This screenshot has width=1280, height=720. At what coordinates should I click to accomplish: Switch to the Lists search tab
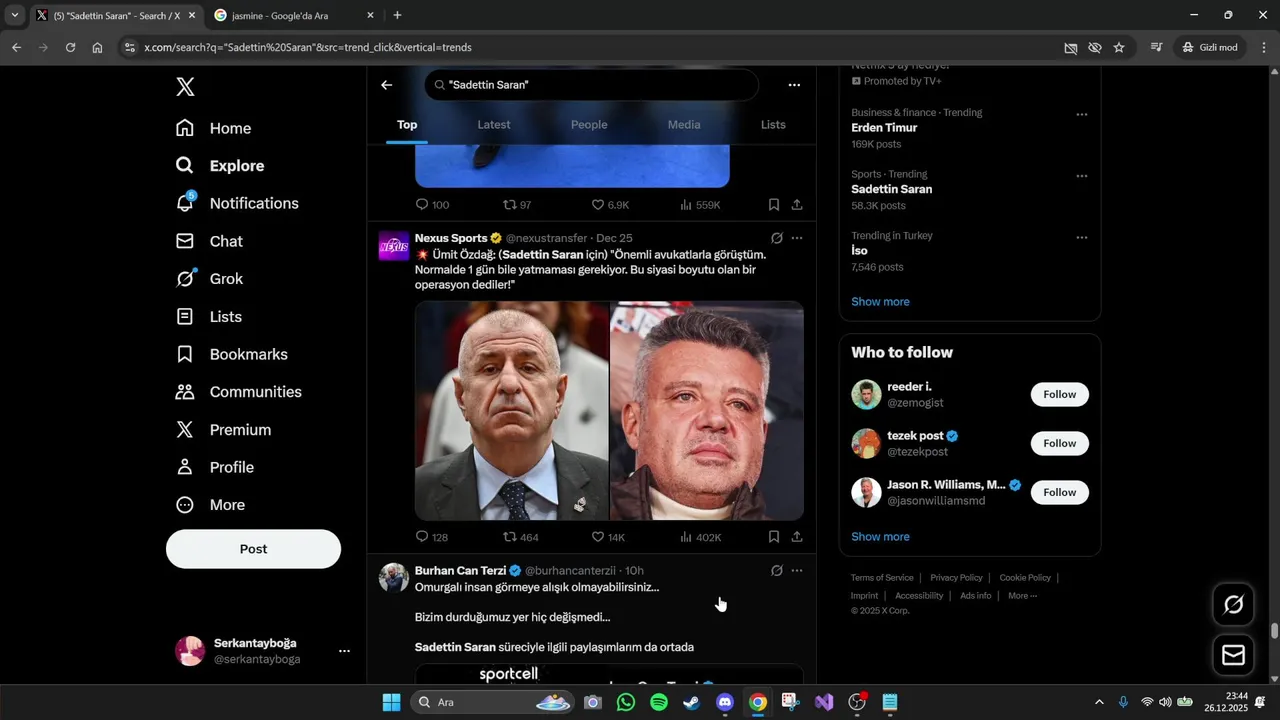pos(773,125)
